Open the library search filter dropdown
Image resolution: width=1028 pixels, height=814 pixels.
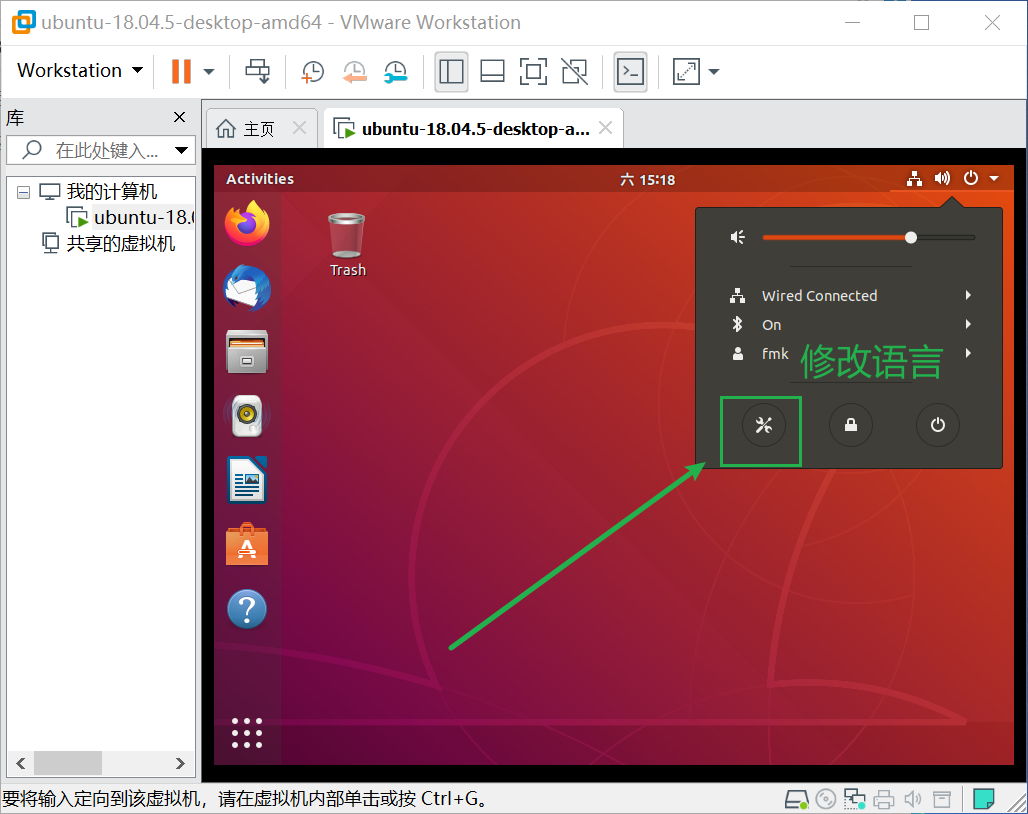[182, 150]
